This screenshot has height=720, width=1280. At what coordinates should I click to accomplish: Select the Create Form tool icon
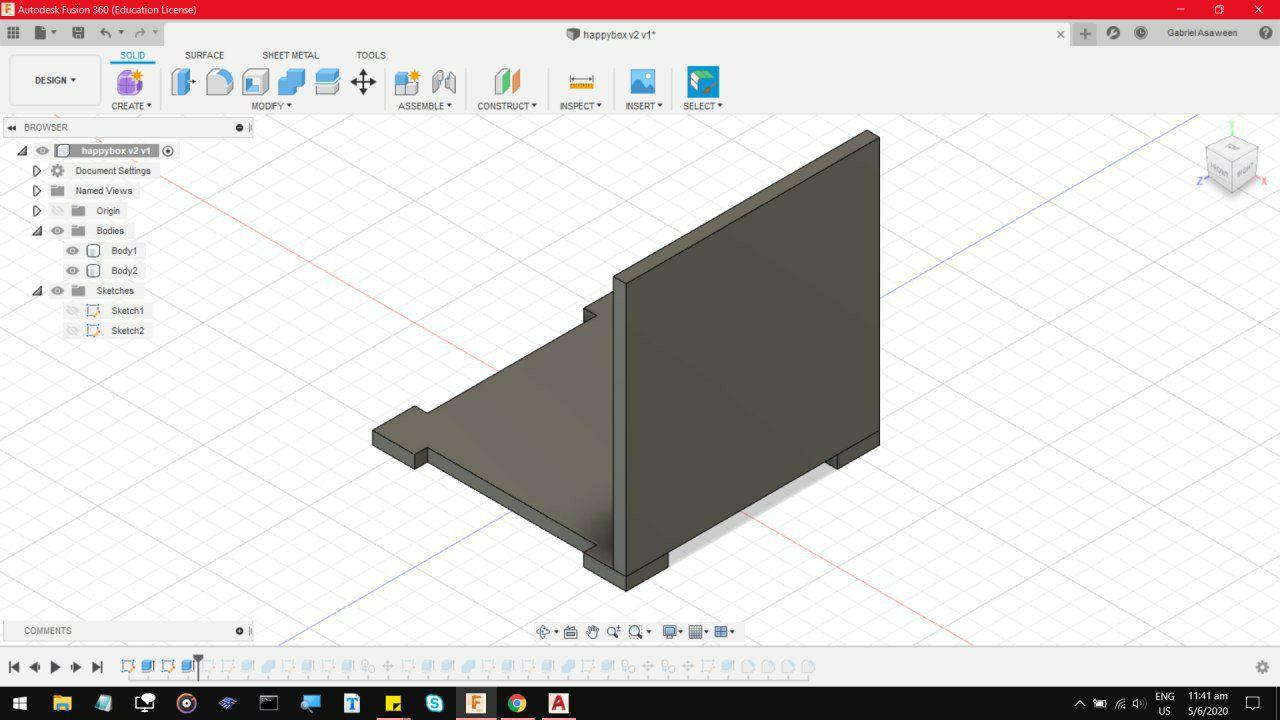(x=130, y=82)
